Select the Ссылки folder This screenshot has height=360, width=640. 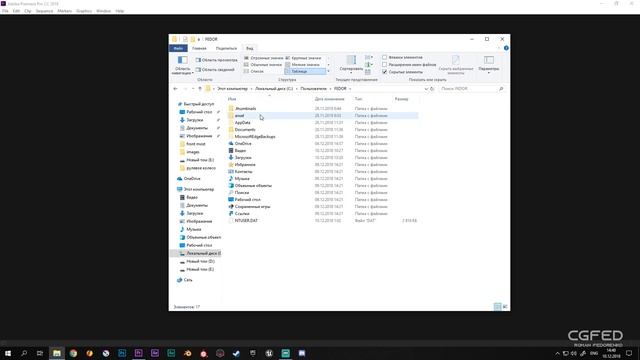(242, 213)
